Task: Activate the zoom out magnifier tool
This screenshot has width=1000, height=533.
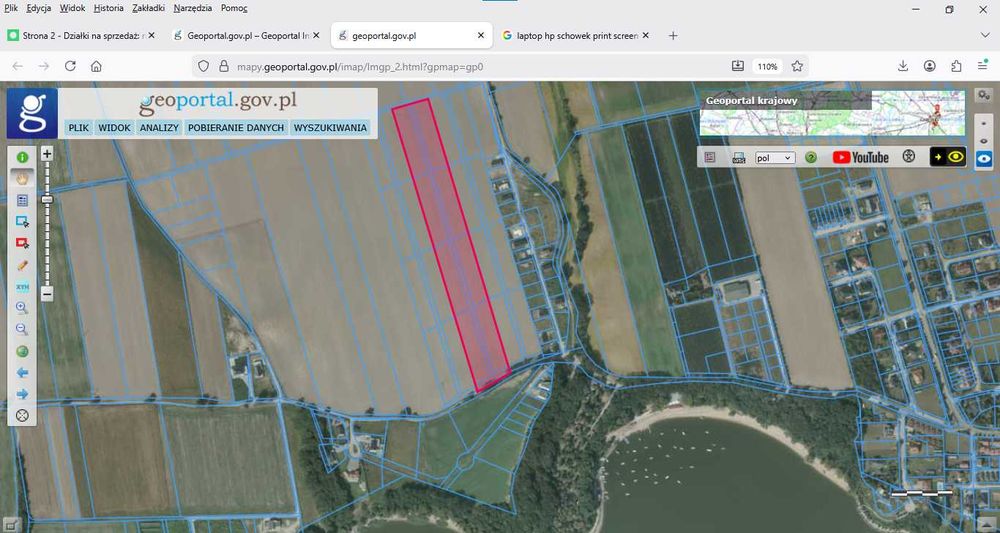Action: 22,330
